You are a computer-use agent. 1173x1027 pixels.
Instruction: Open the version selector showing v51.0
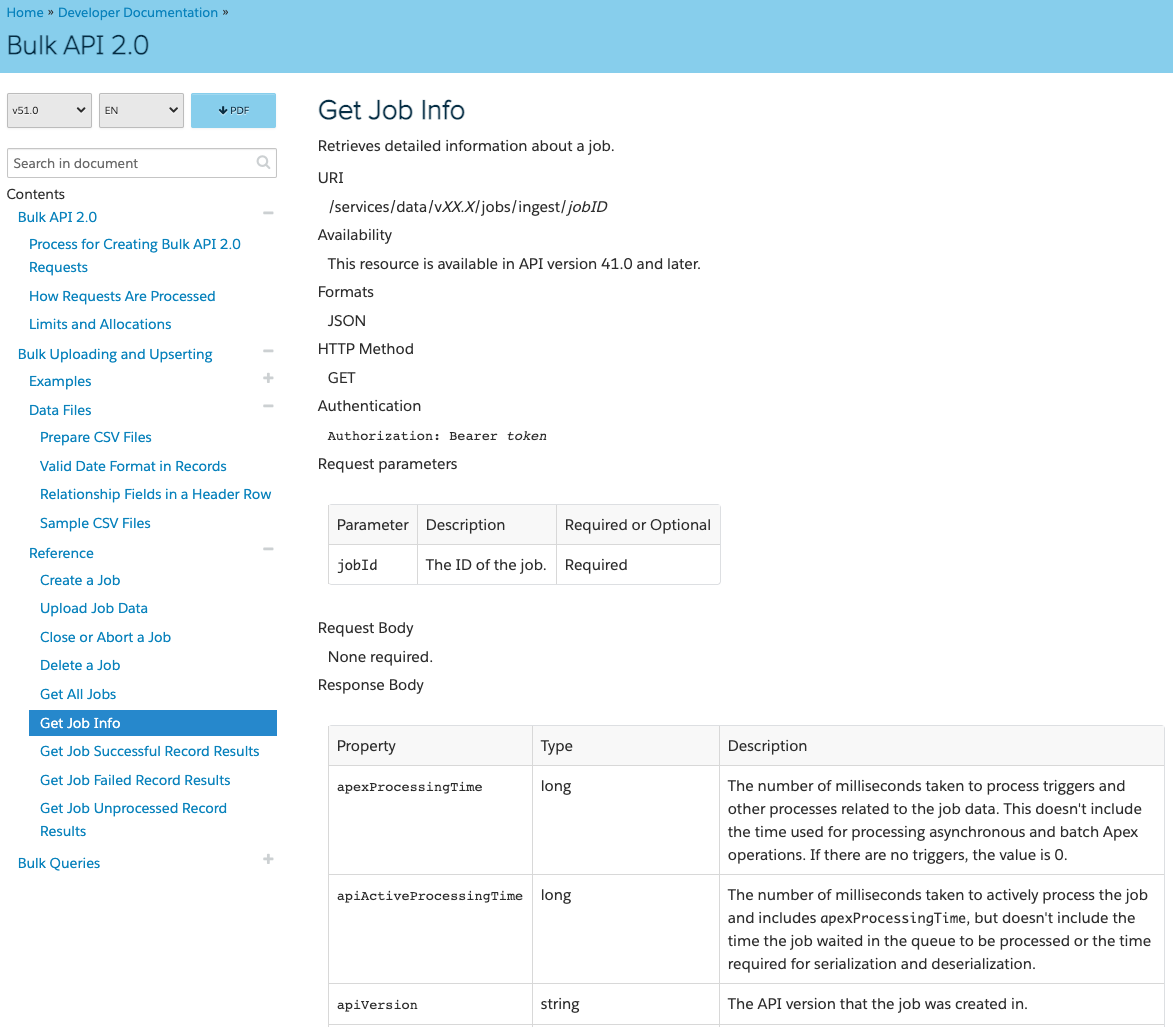point(48,110)
